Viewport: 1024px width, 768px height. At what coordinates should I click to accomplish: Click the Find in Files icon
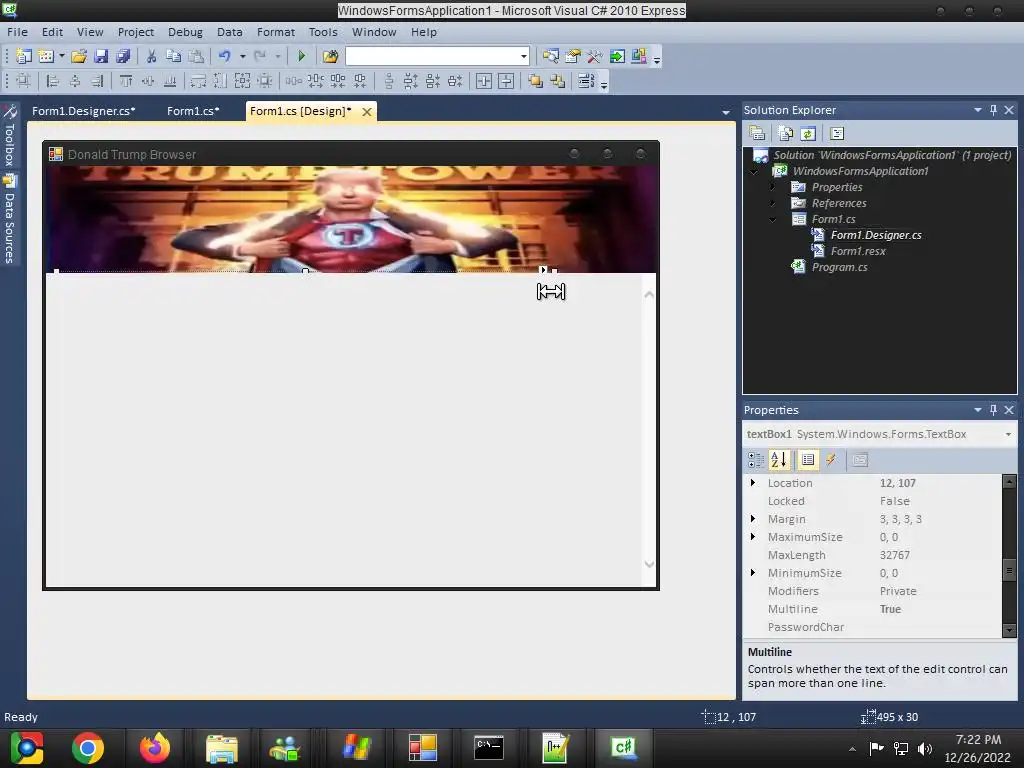[330, 56]
